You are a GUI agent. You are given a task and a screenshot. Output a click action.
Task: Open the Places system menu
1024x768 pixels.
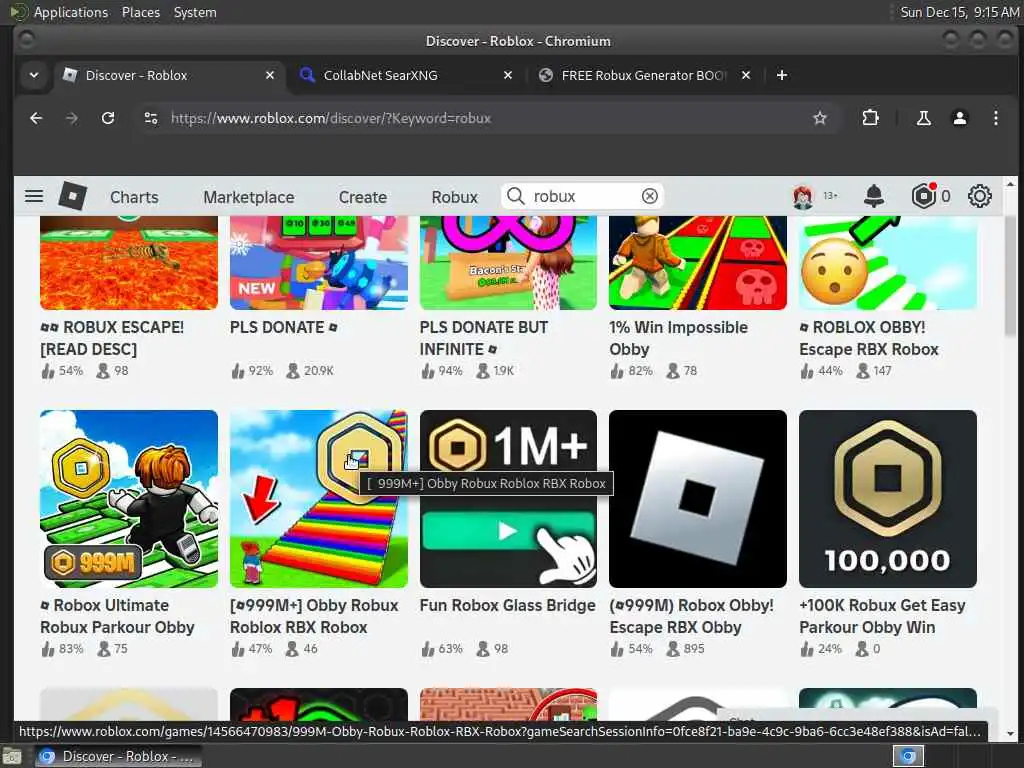coord(141,12)
